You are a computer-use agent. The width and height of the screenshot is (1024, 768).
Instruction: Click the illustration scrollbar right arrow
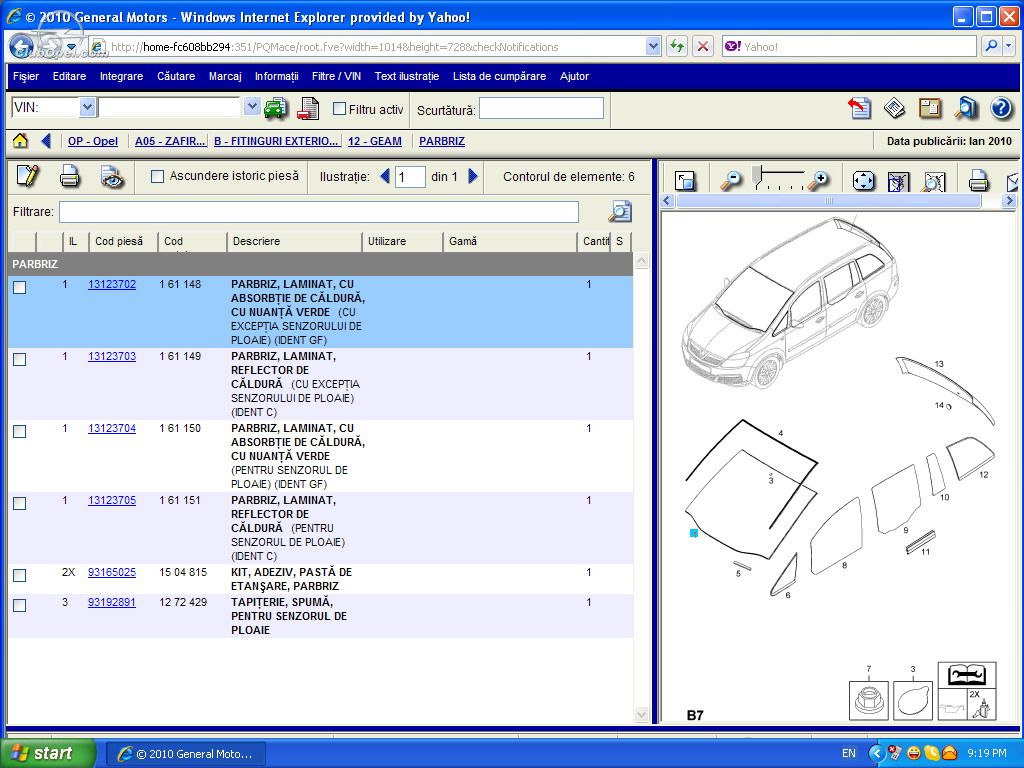tap(1010, 200)
